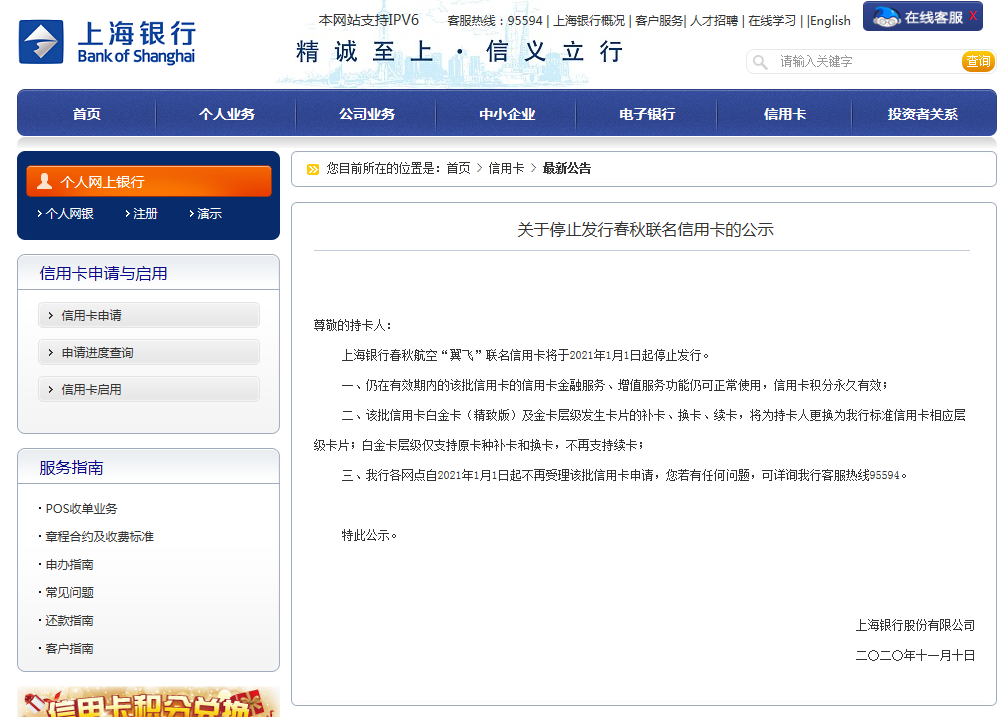This screenshot has height=717, width=1008.
Task: Click the 精诚至上·信义立行 slogan
Action: click(459, 51)
